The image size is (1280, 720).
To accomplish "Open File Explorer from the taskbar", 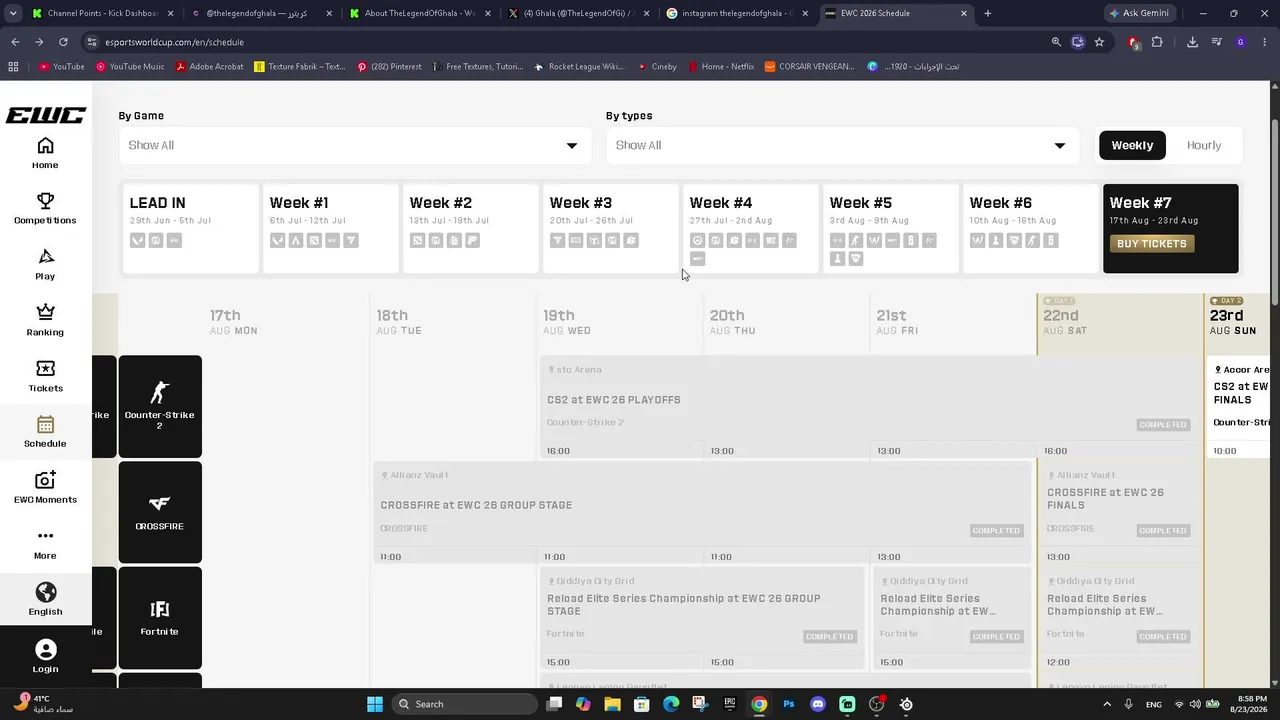I will (x=612, y=704).
